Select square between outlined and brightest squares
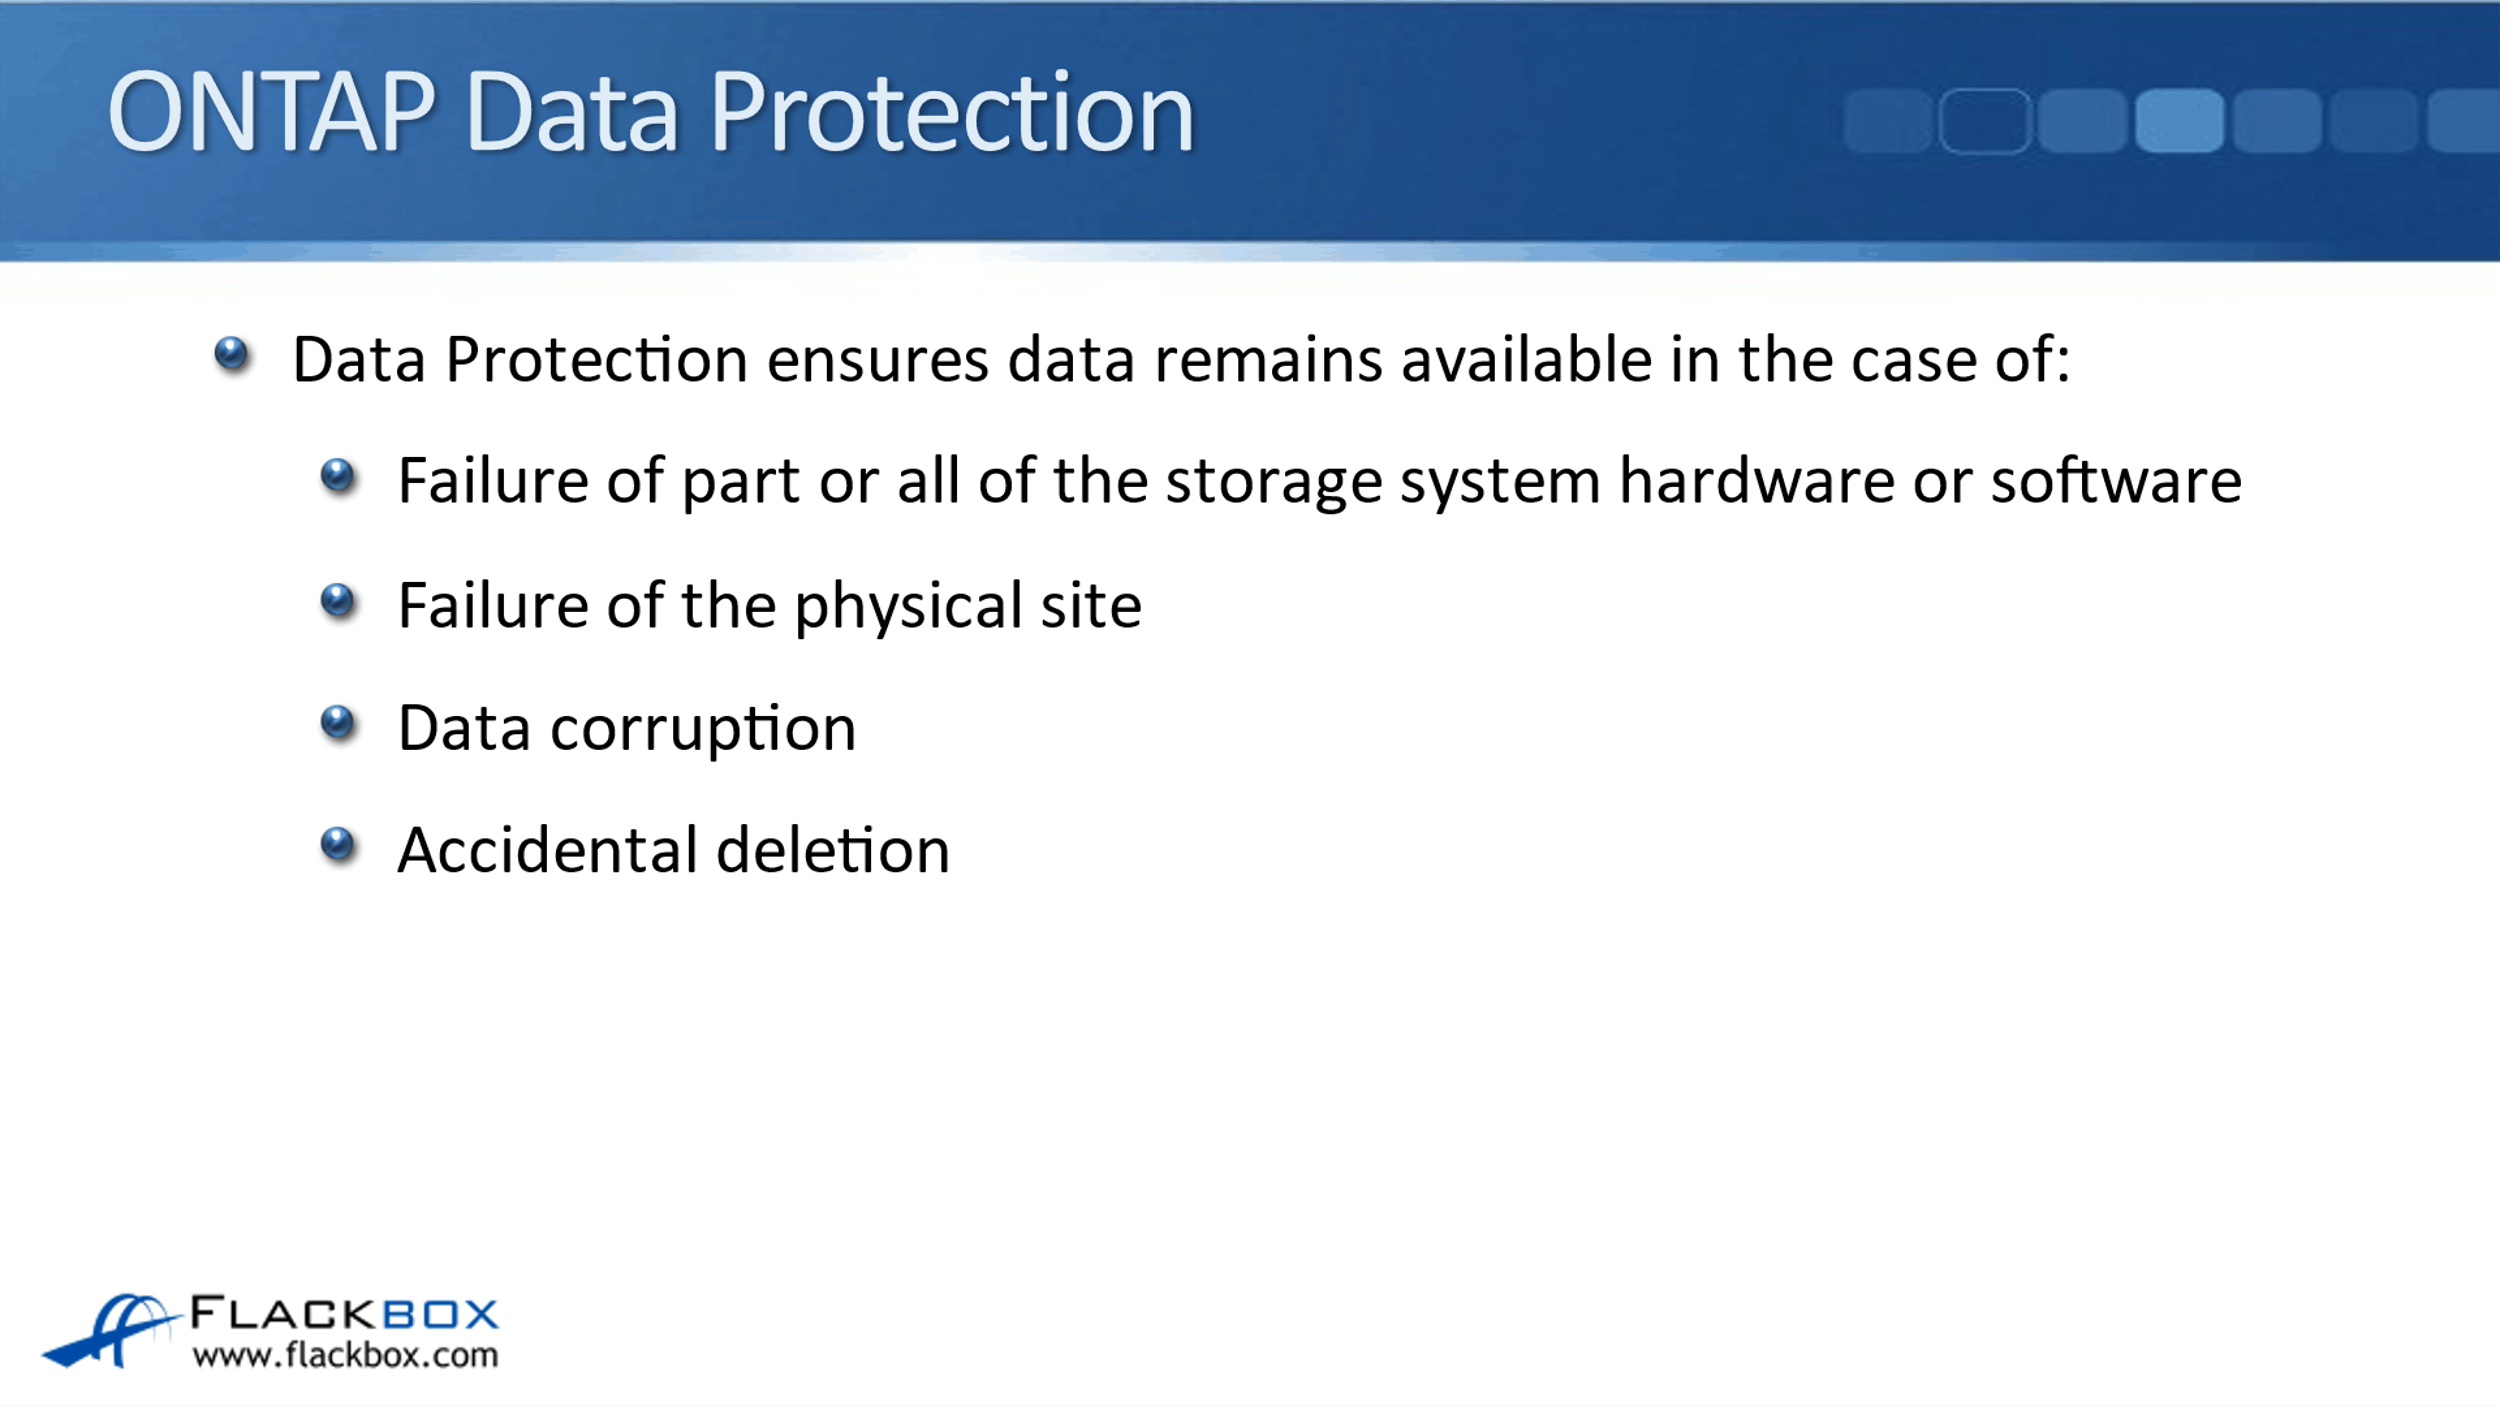2500x1406 pixels. [x=2082, y=121]
